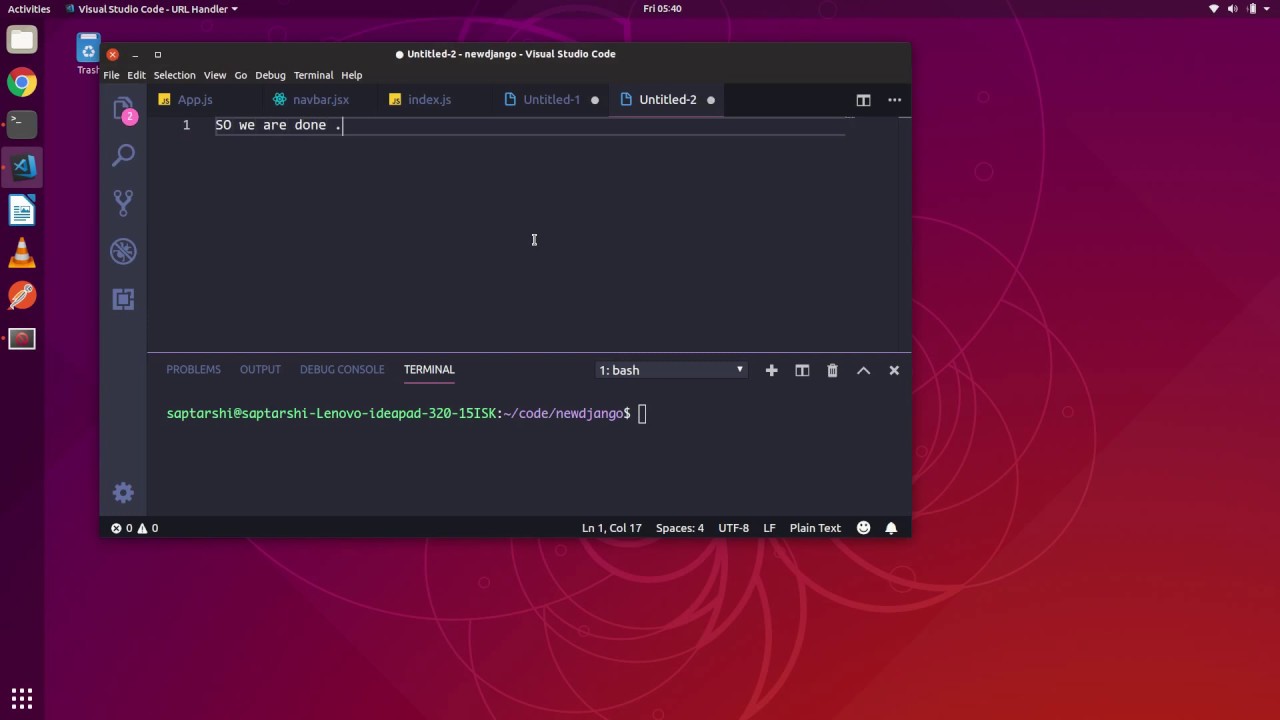Image resolution: width=1280 pixels, height=720 pixels.
Task: Select the Untitled-2 editor tab
Action: click(x=667, y=100)
